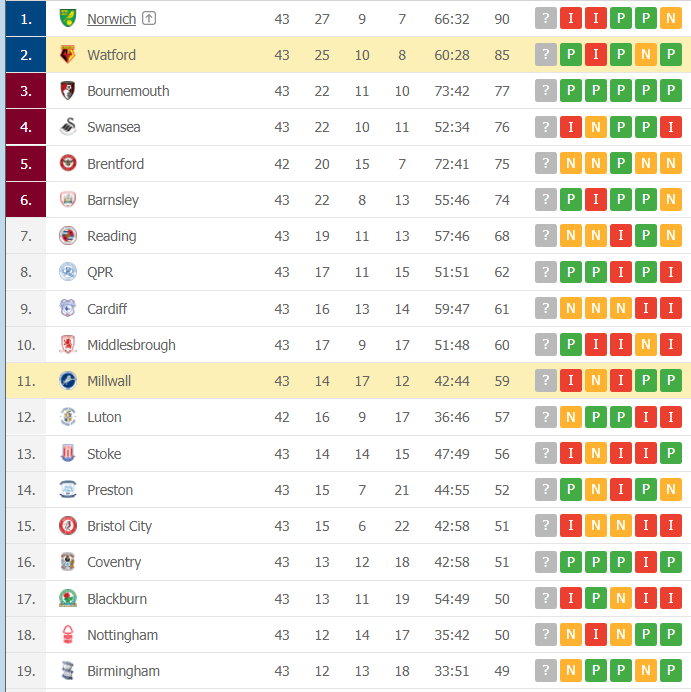
Task: Select the Millwall highlighted table row points
Action: click(502, 381)
